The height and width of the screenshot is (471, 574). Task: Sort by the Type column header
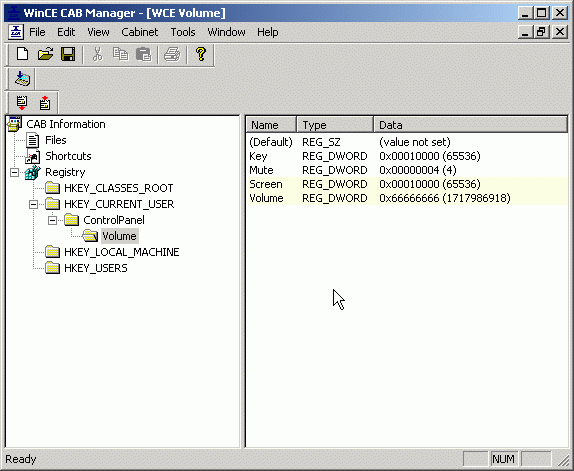335,125
